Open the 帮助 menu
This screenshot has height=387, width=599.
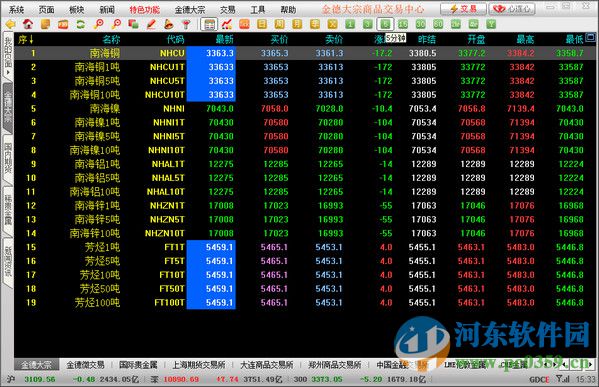[288, 10]
